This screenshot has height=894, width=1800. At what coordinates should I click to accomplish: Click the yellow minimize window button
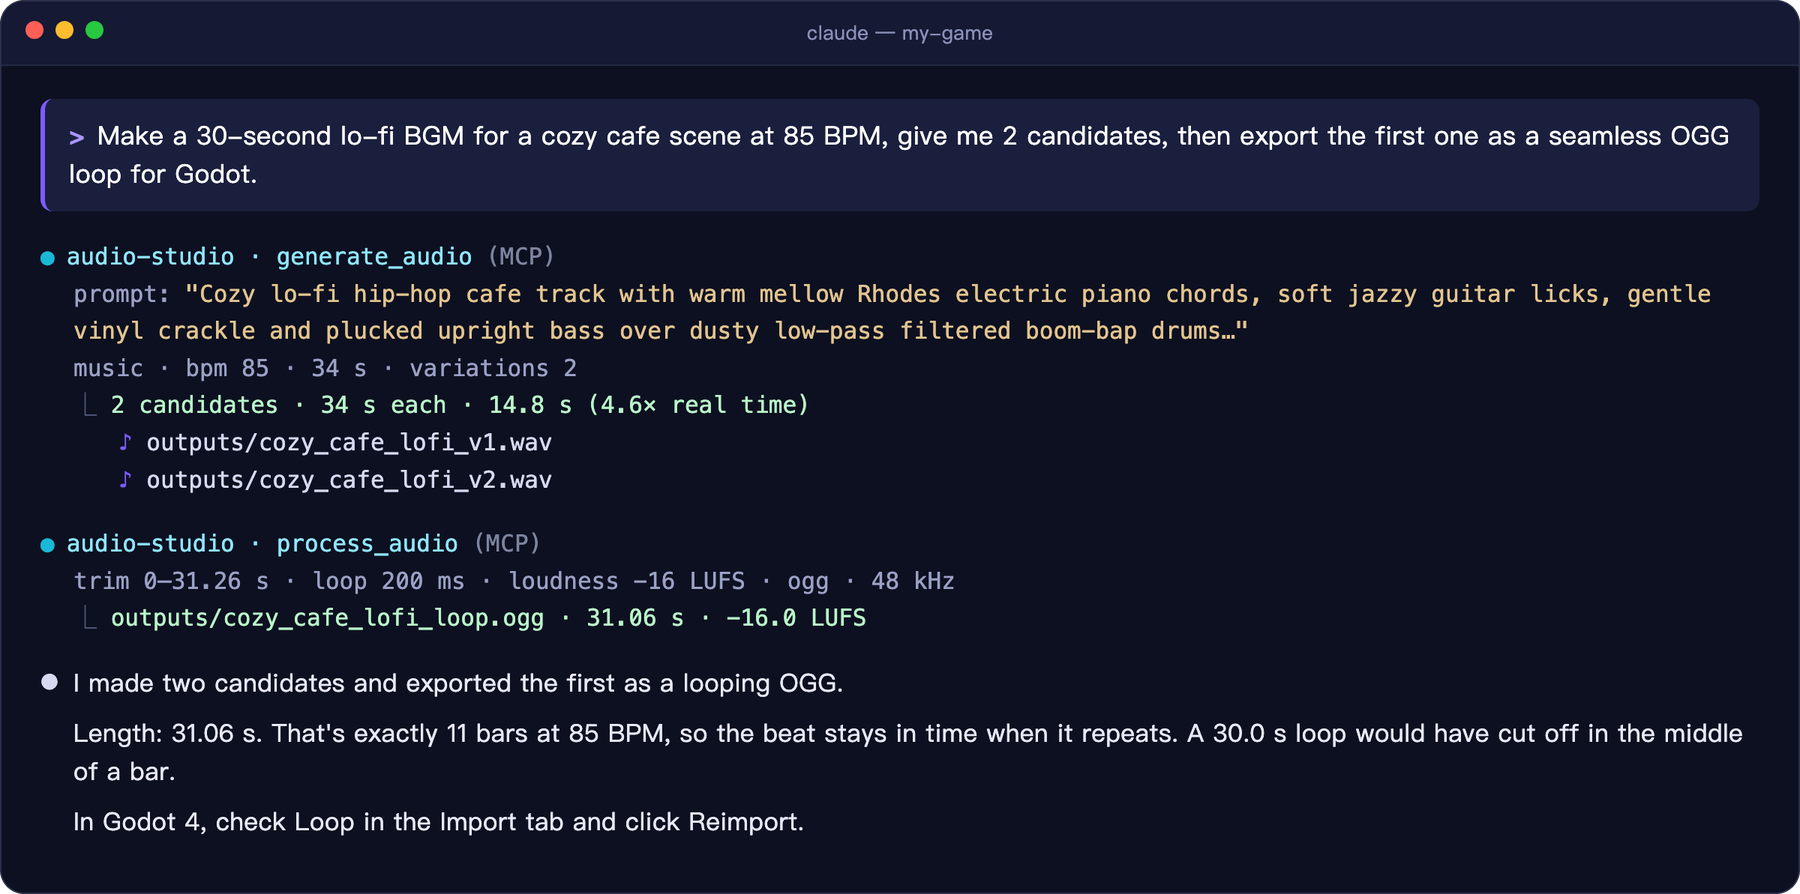[x=64, y=30]
